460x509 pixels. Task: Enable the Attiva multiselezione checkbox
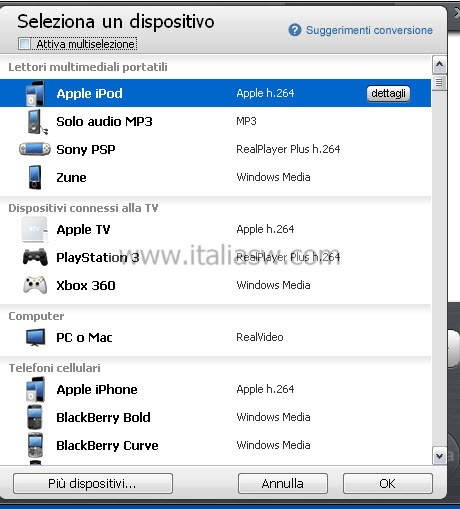pos(24,44)
